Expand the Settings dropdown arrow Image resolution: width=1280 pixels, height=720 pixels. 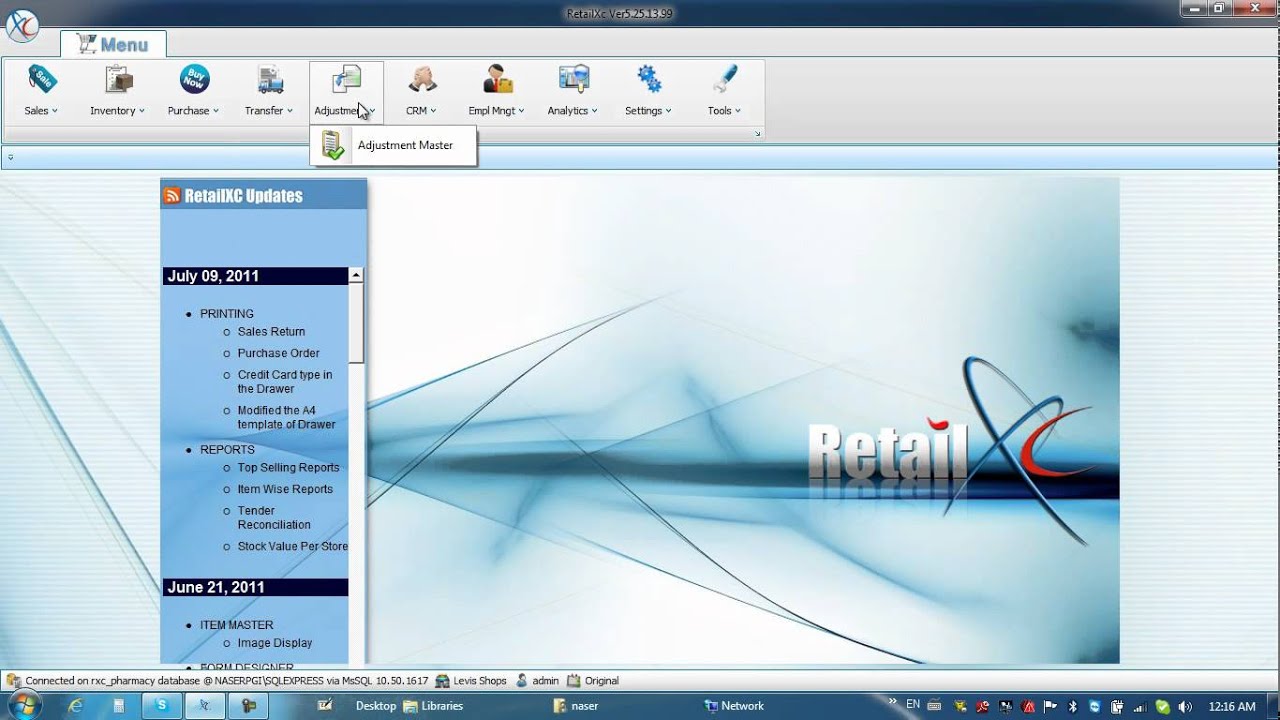(x=668, y=111)
